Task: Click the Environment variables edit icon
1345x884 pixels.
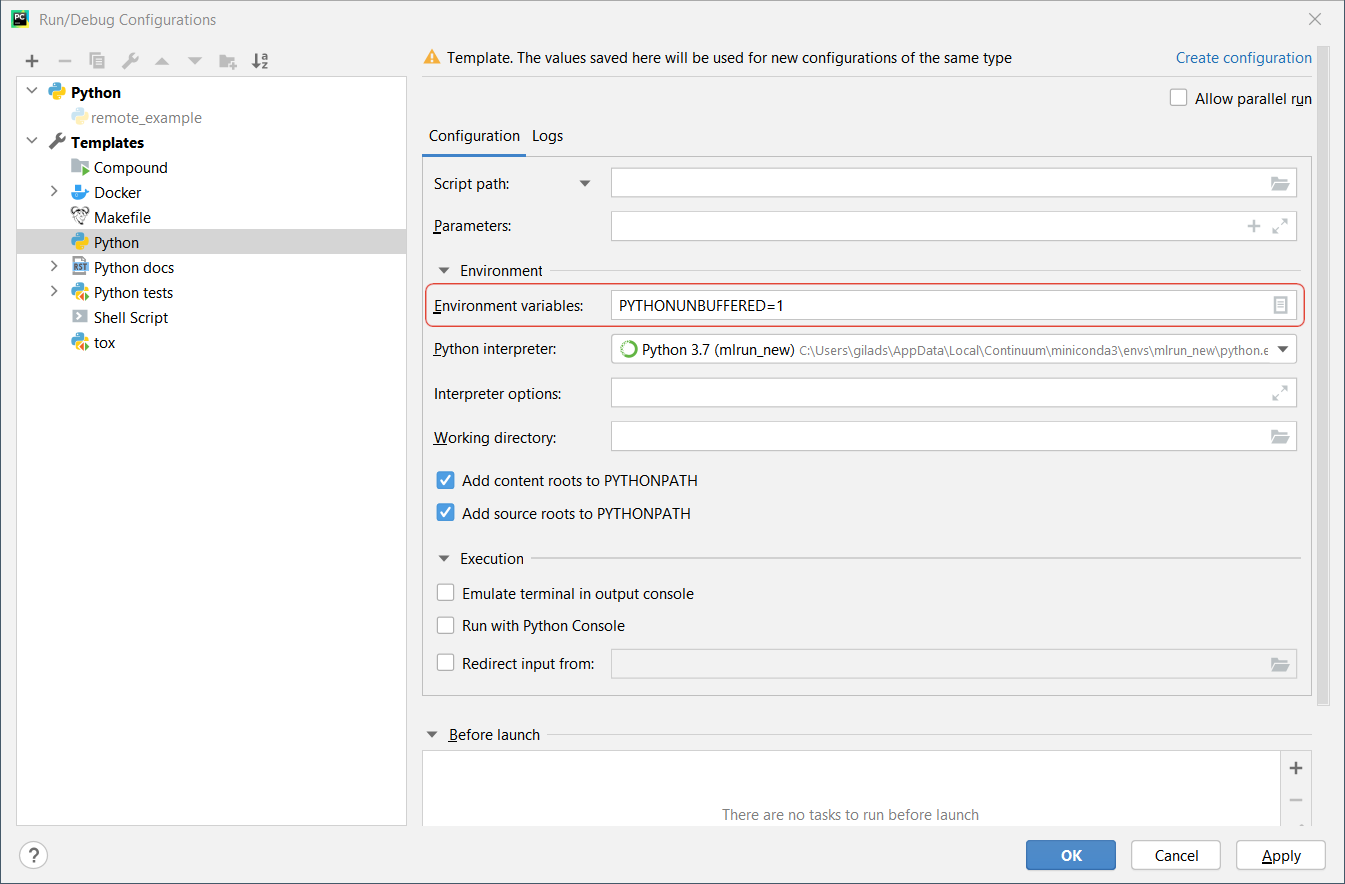Action: pos(1280,305)
